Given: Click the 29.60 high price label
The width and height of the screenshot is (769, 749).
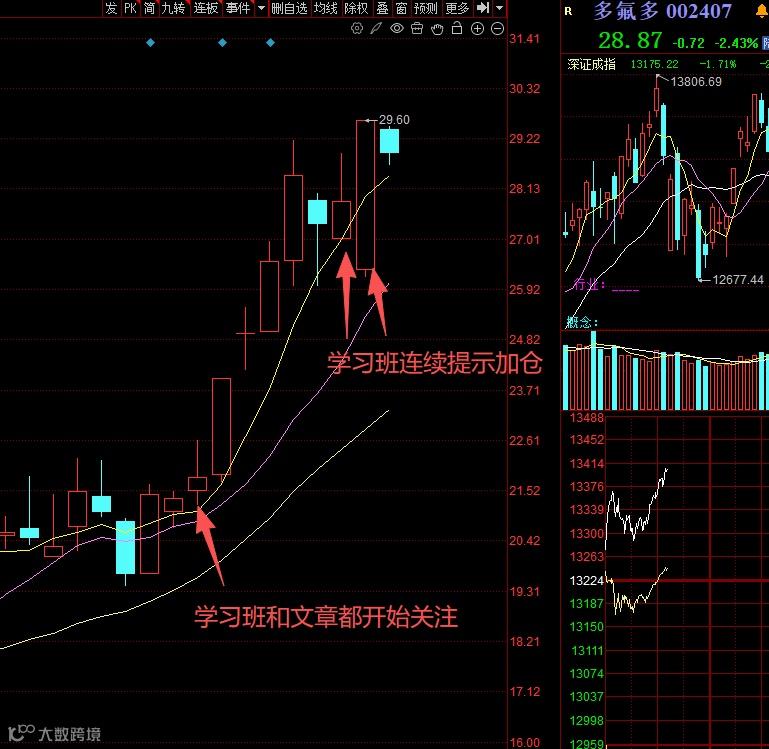Looking at the screenshot, I should tap(394, 120).
